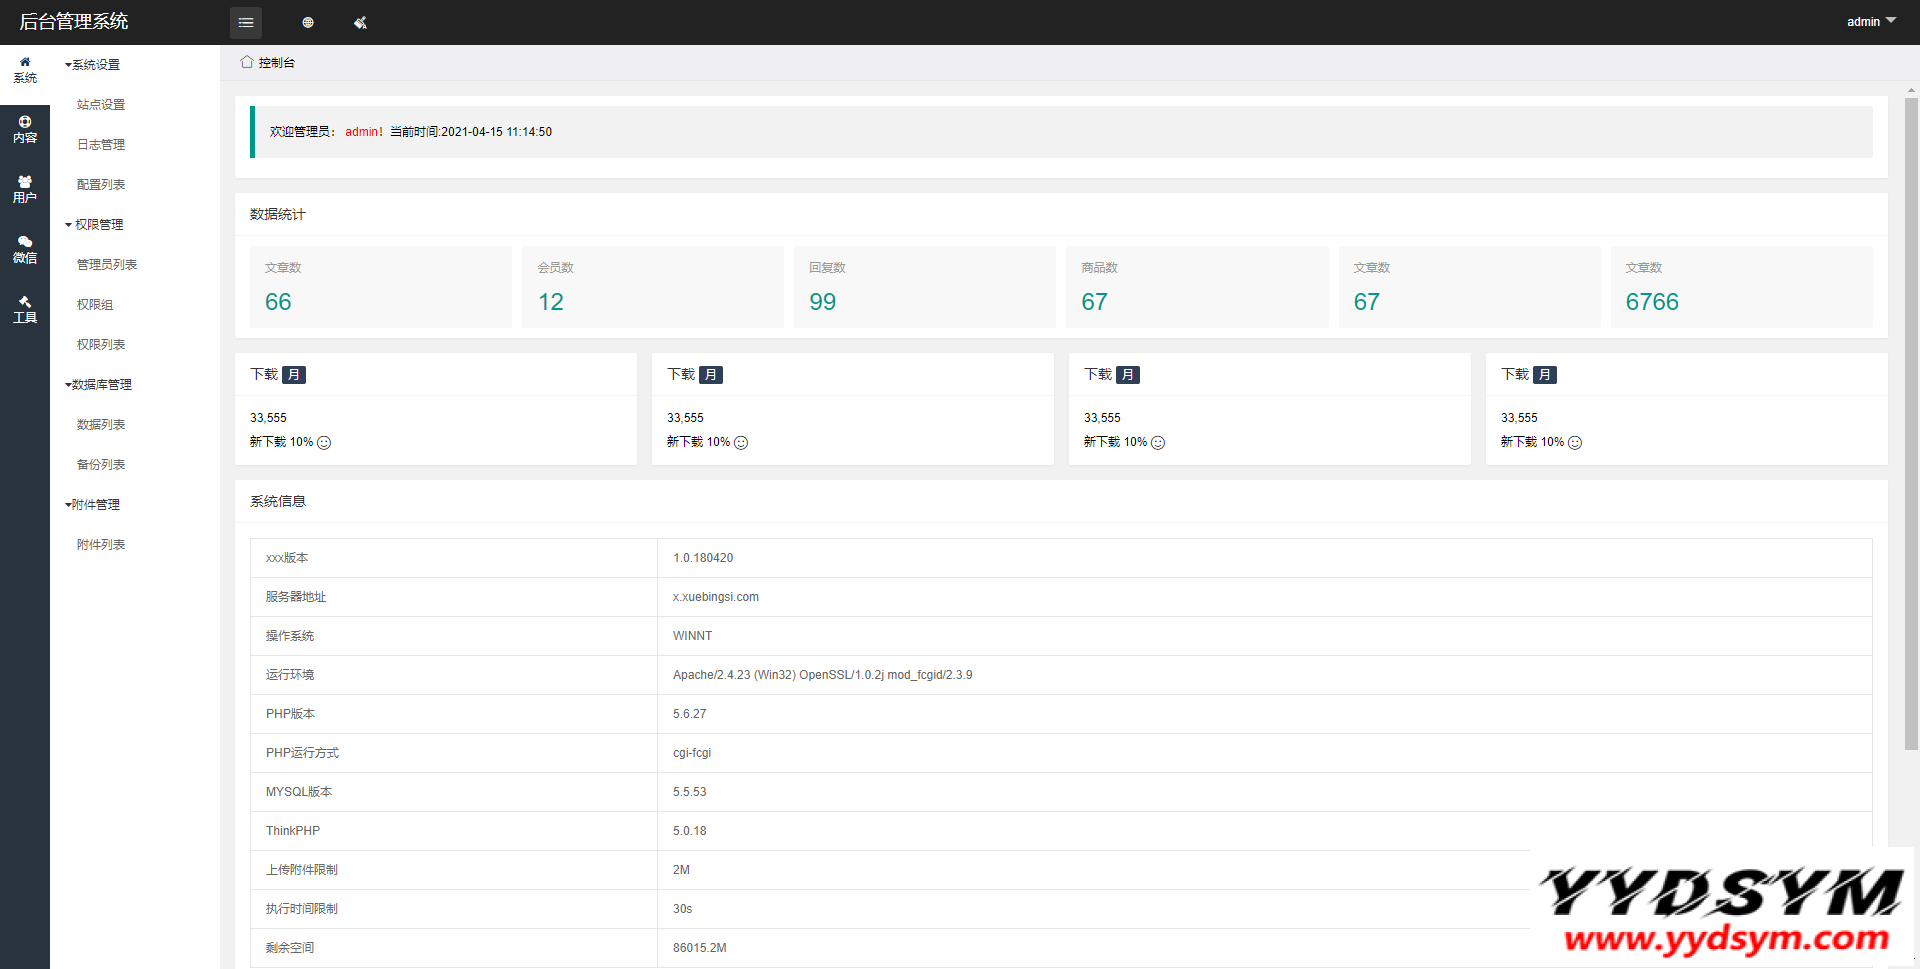This screenshot has height=969, width=1920.
Task: Collapse the 权限管理 menu group
Action: [x=95, y=225]
